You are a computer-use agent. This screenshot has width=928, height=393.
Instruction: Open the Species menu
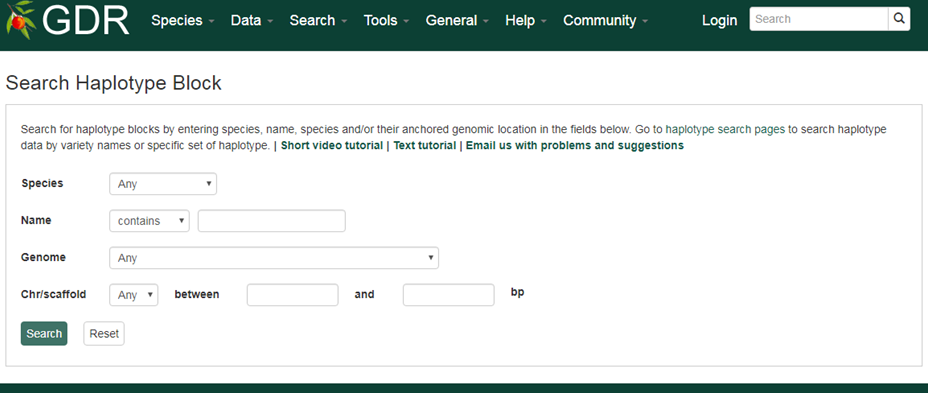click(183, 20)
